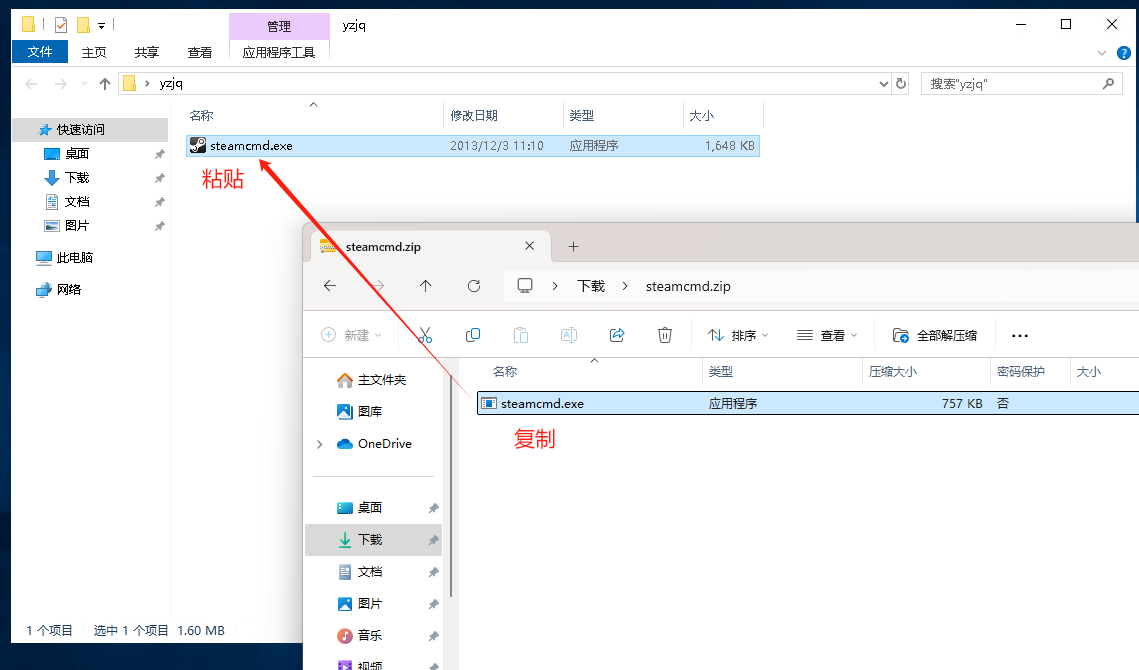Open the 查看 view dropdown in toolbar
Image resolution: width=1139 pixels, height=670 pixels.
827,336
